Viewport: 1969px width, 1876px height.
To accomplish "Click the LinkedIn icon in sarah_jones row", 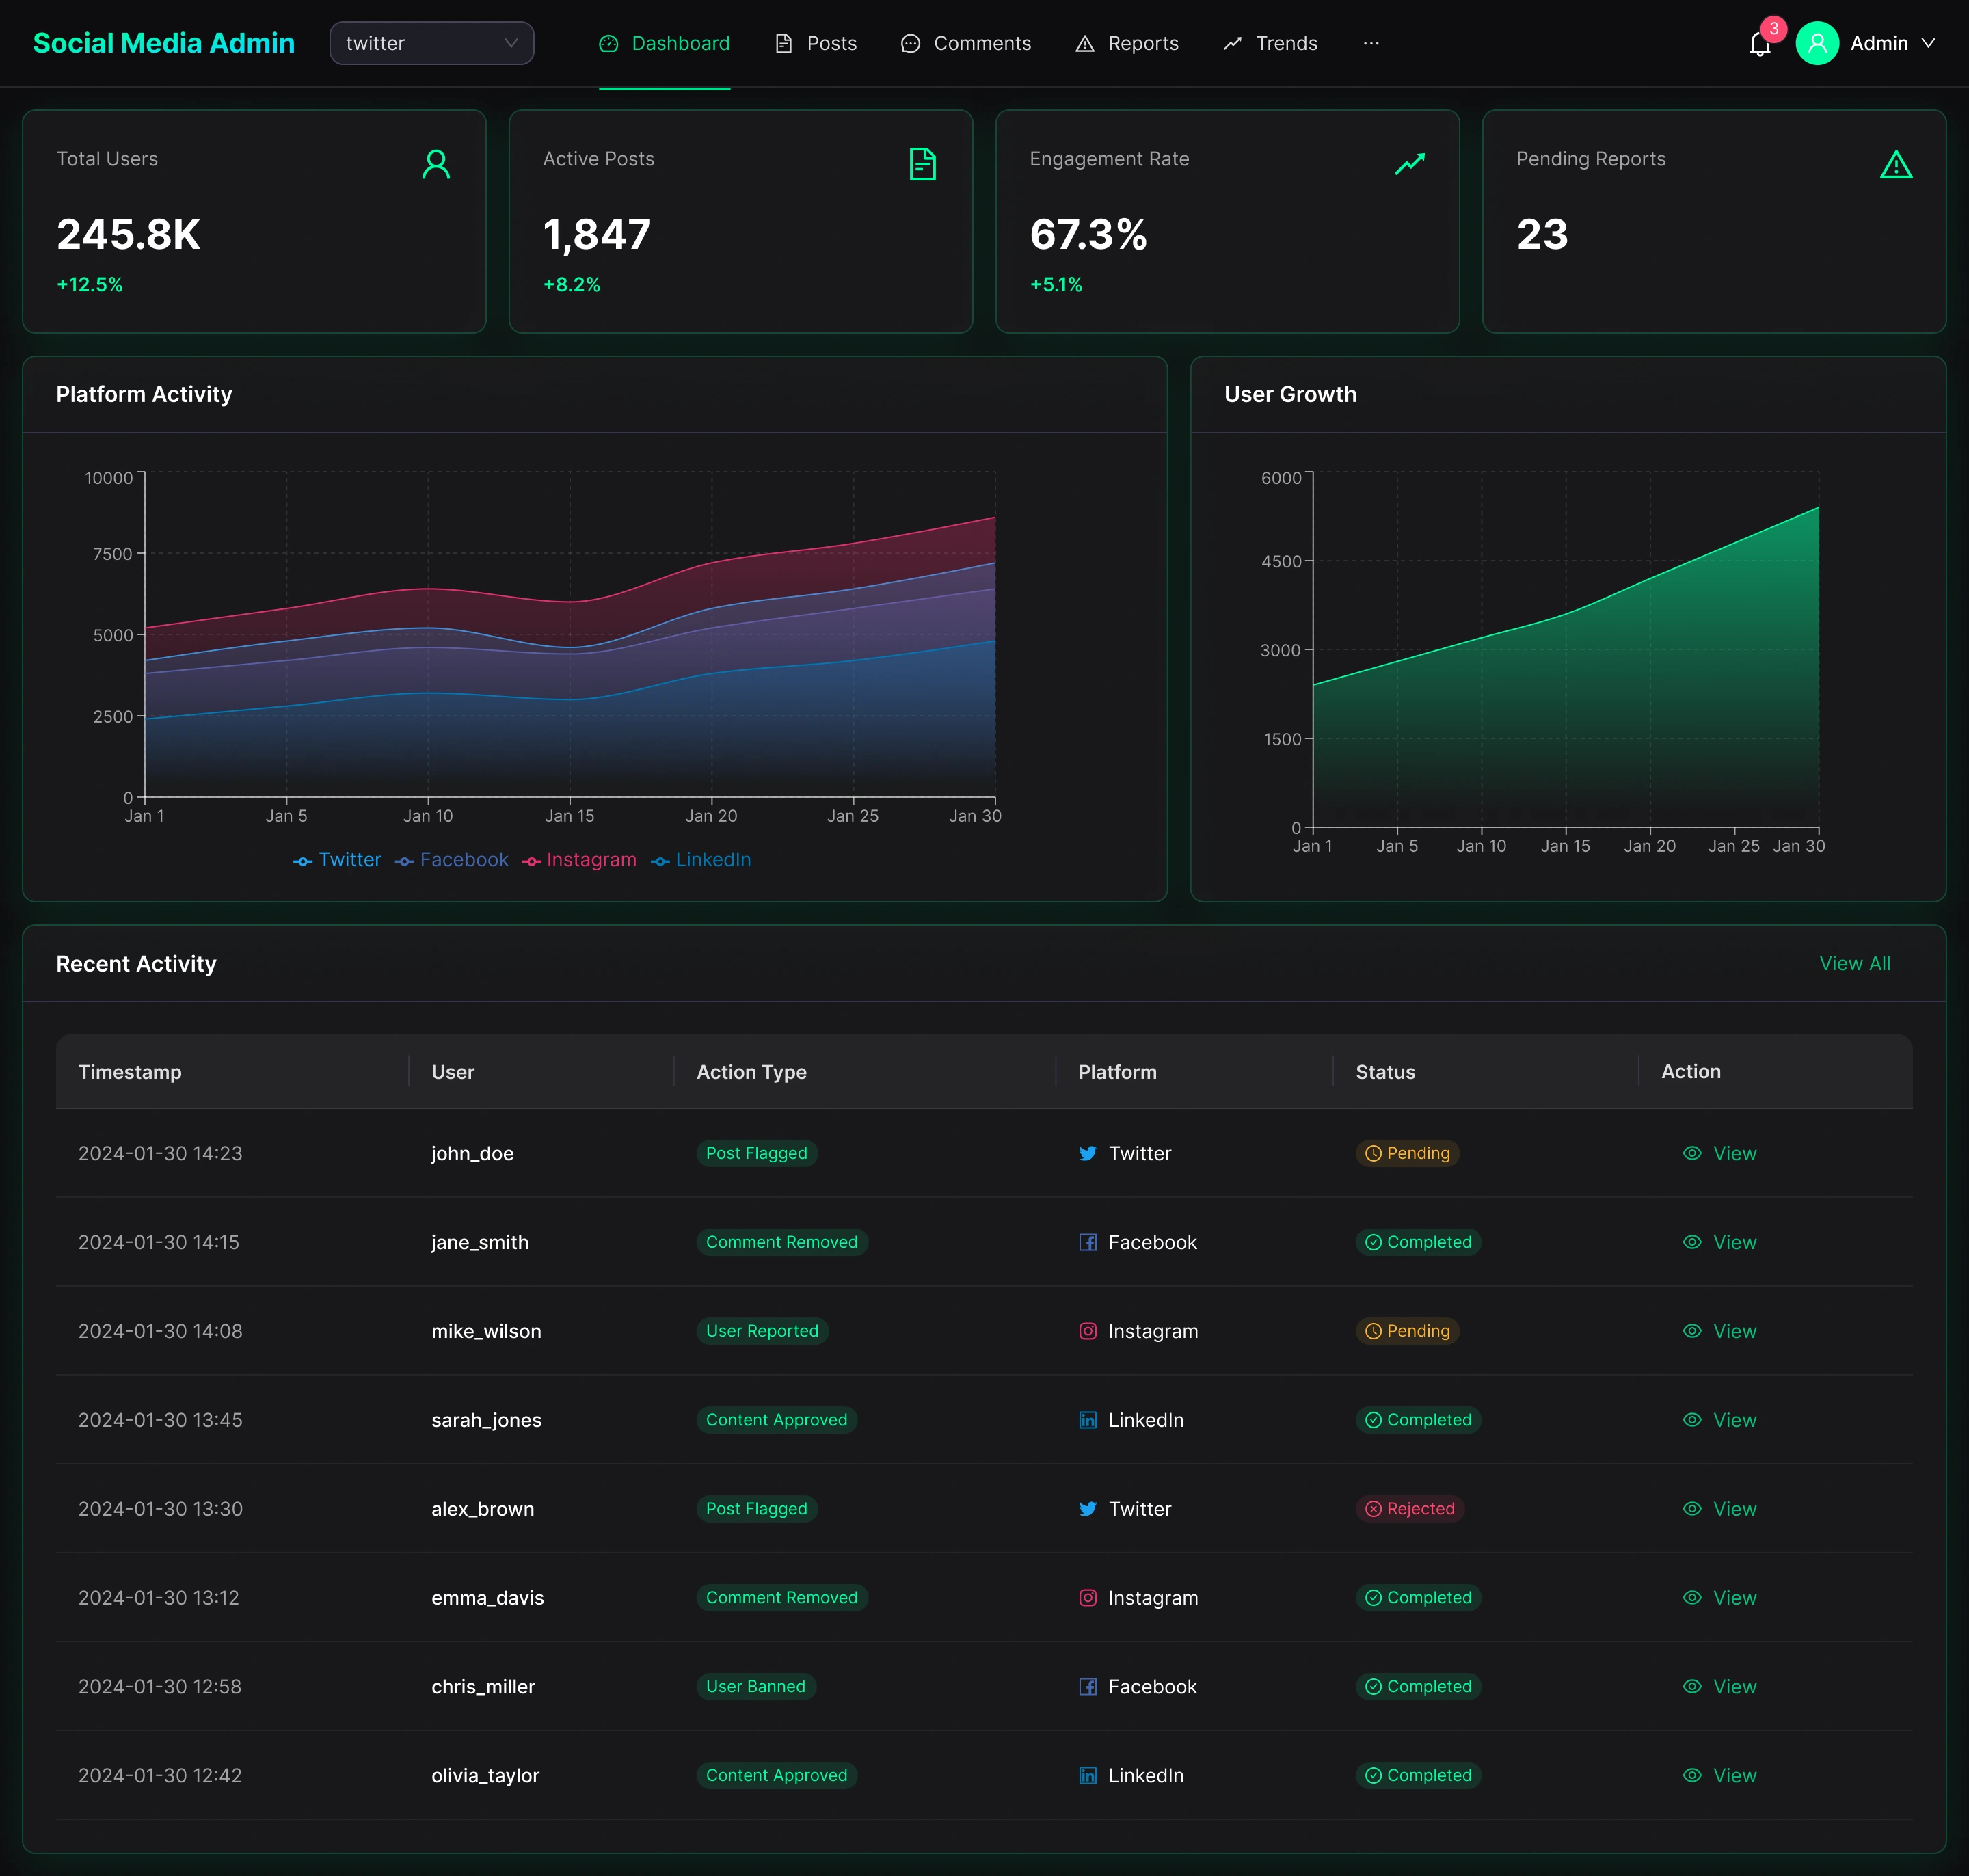I will coord(1087,1420).
